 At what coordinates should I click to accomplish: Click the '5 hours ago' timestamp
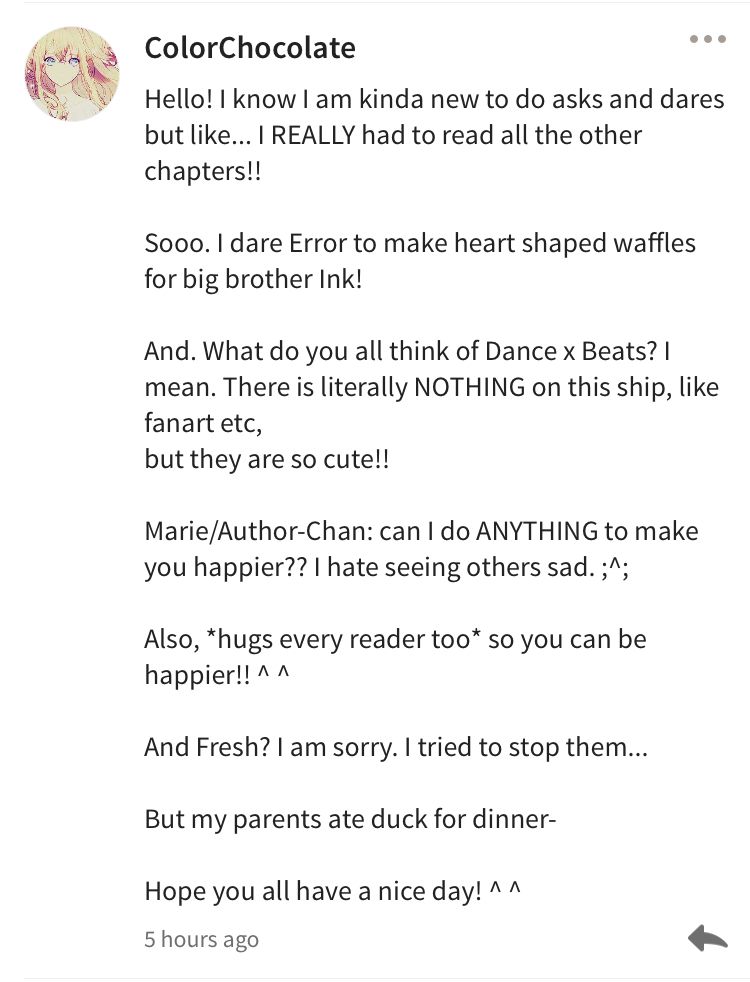click(x=201, y=939)
